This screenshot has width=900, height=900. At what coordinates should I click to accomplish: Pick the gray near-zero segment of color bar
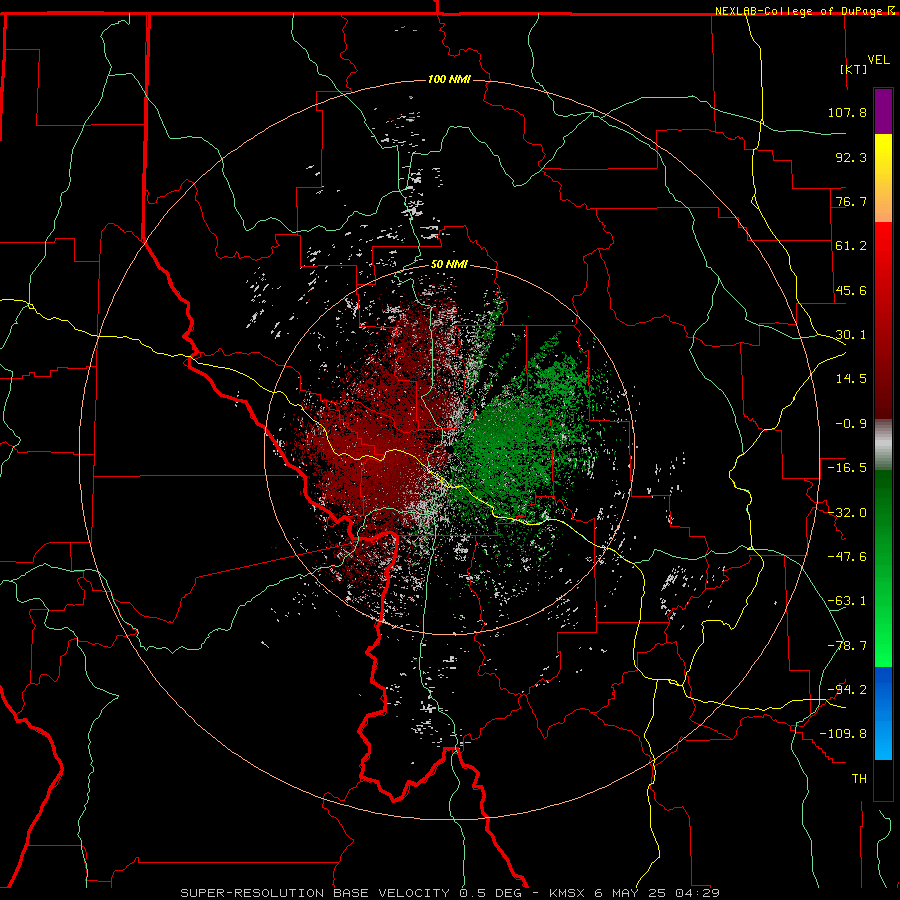click(x=883, y=445)
